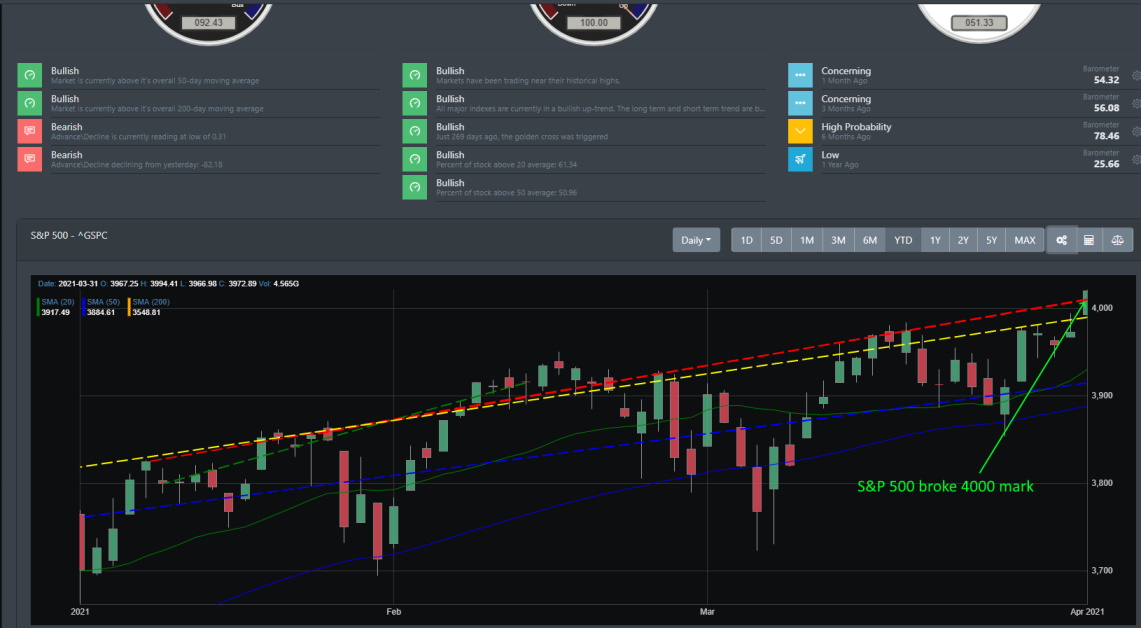Click the blue dots icon for Concerning 3 Months Ago
Screen dimensions: 1141x628
(x=800, y=103)
